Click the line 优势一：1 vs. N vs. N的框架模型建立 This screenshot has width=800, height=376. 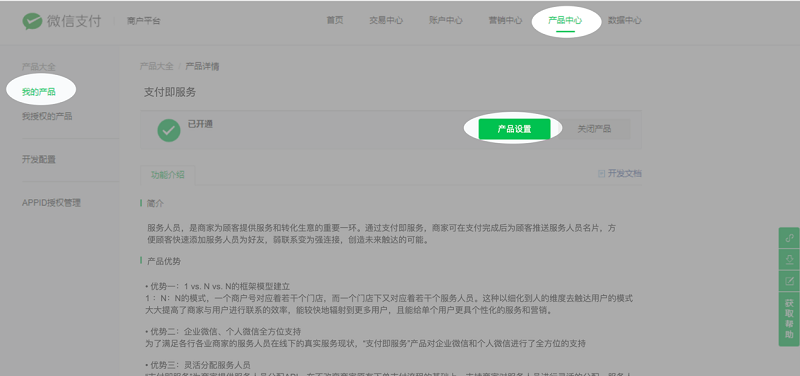217,286
